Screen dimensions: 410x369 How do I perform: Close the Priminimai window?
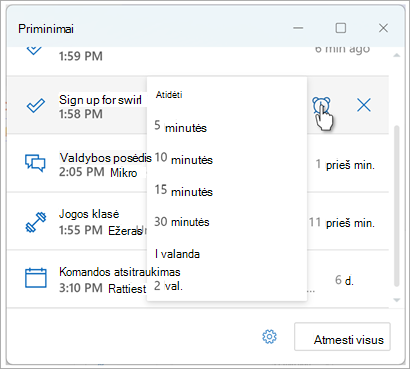coord(383,28)
